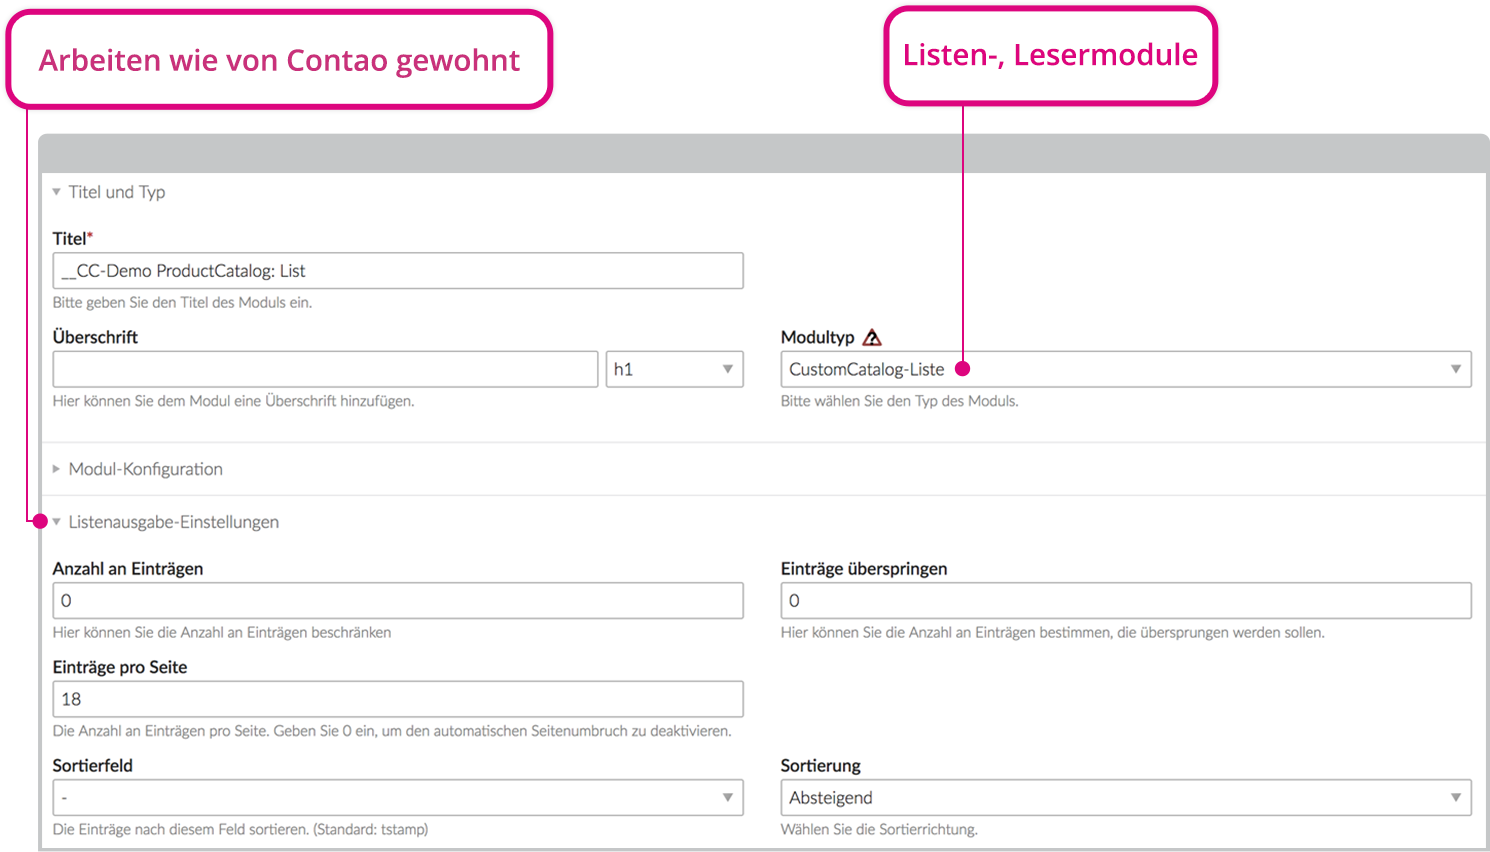Screen dimensions: 1490x852
Task: Click the Titel field label
Action: pos(72,238)
